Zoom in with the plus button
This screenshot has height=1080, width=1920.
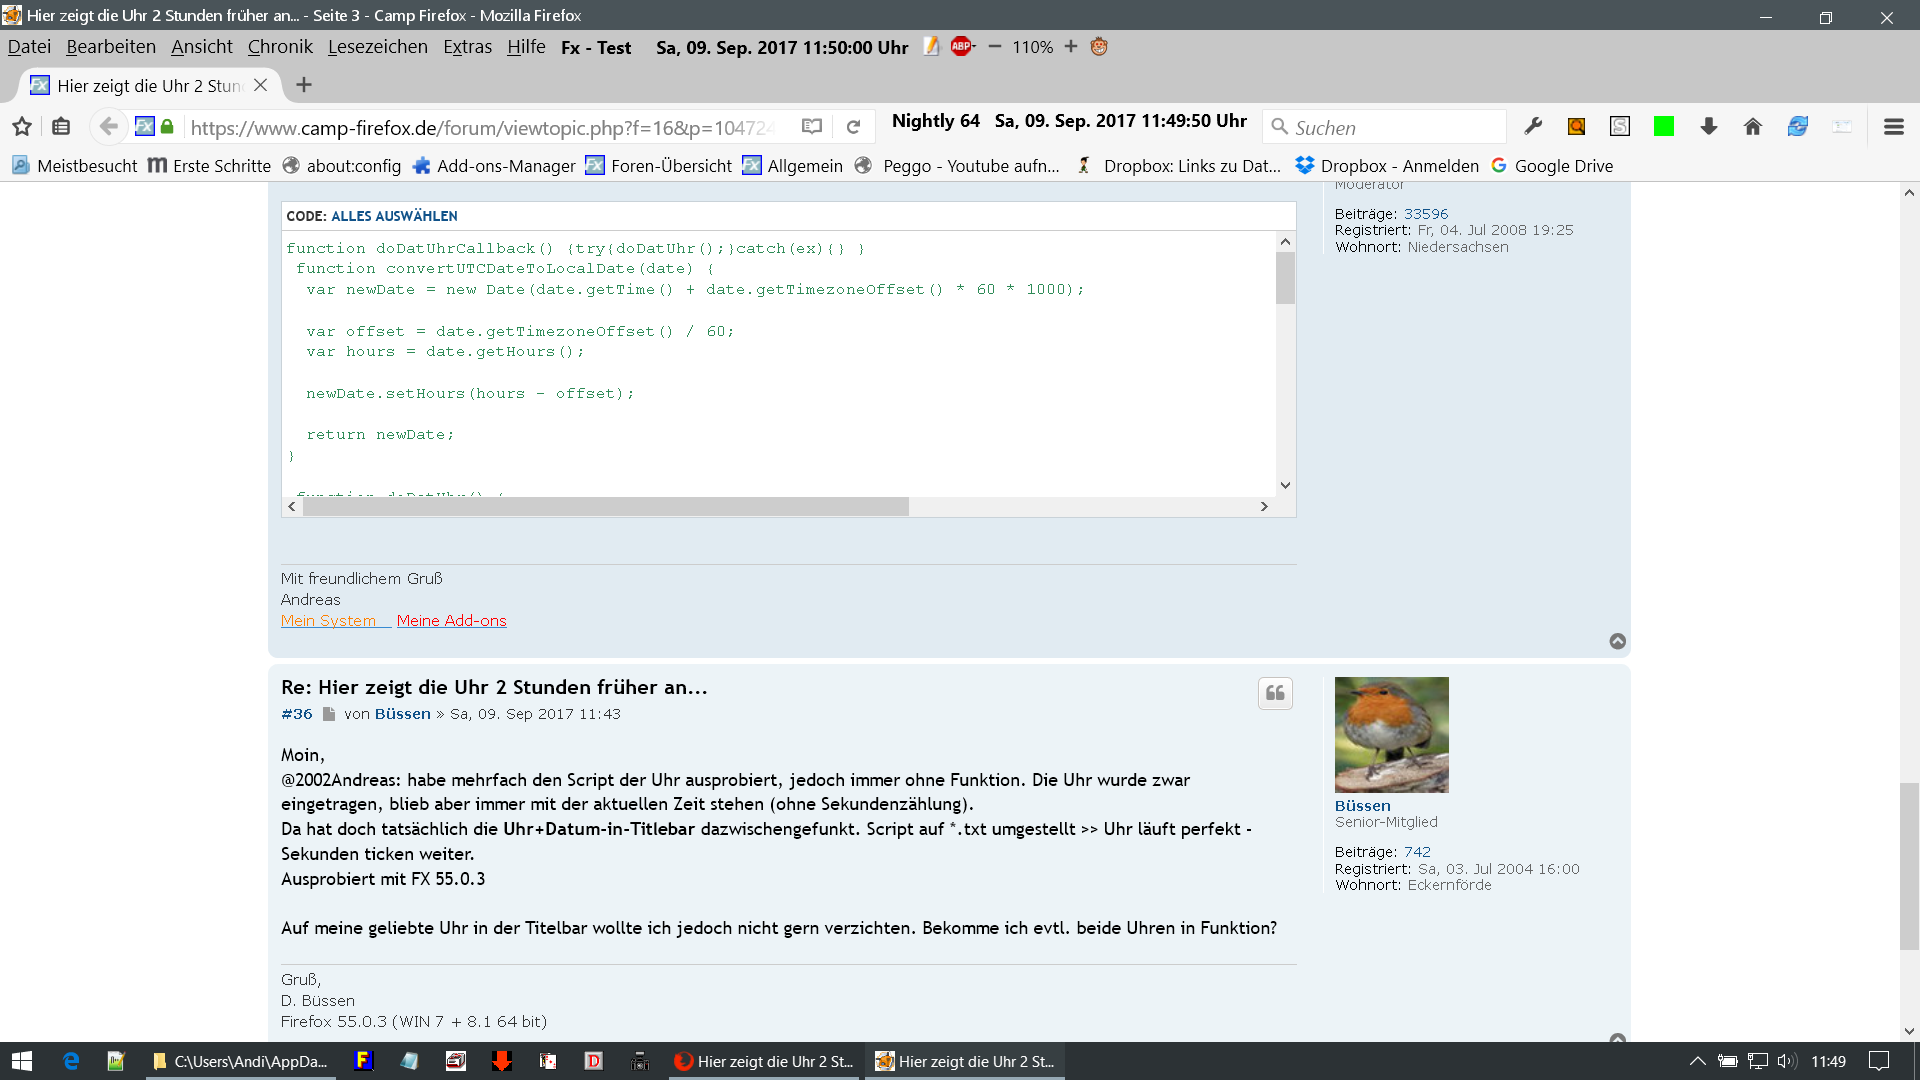(1070, 46)
